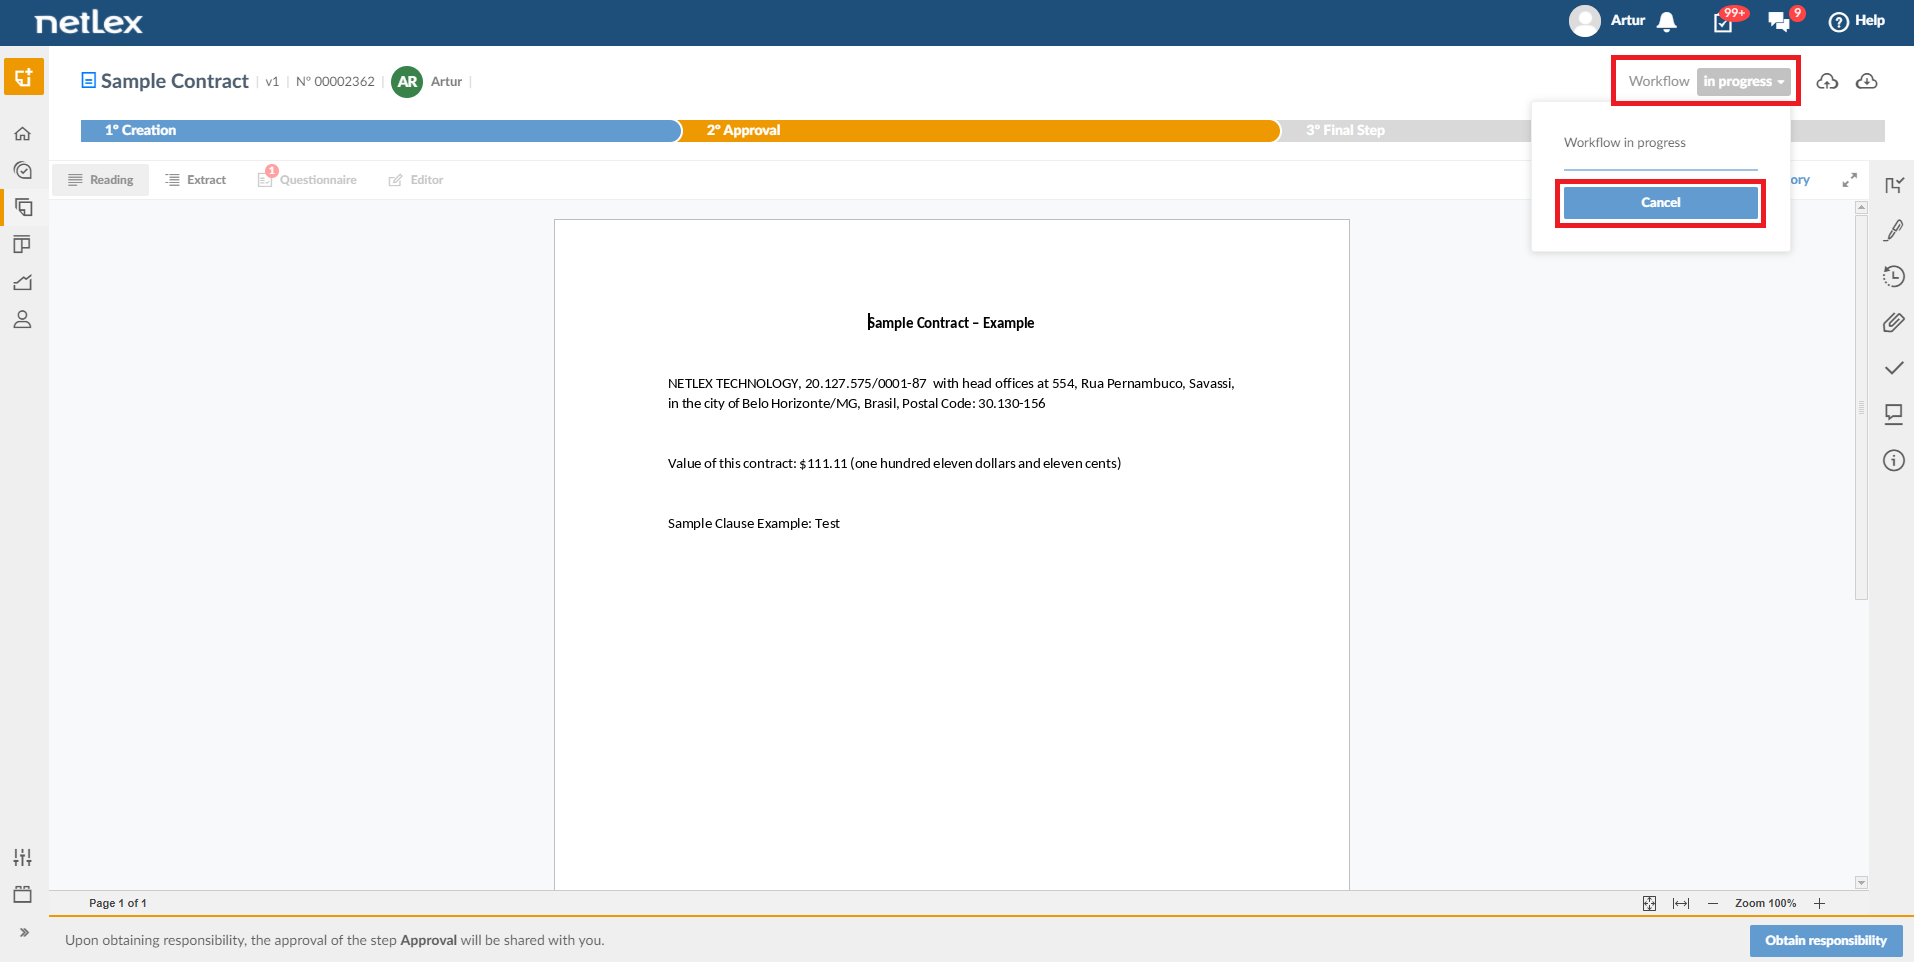
Task: Open the documents icon in left sidebar
Action: (x=24, y=207)
